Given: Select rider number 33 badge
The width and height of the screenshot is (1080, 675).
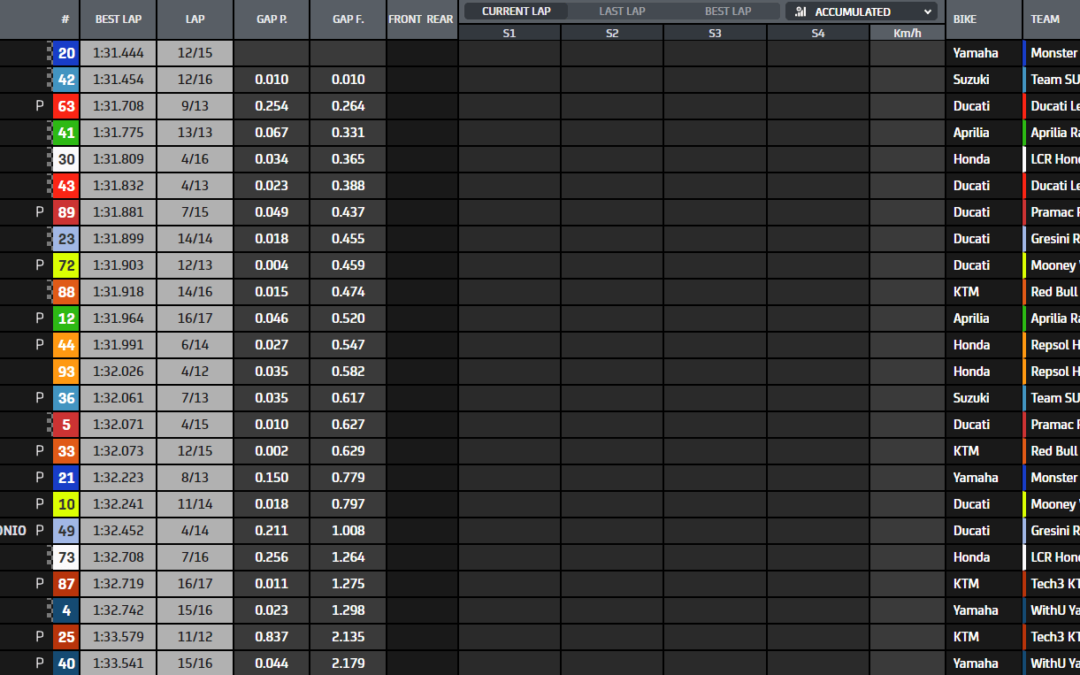Looking at the screenshot, I should pyautogui.click(x=66, y=451).
